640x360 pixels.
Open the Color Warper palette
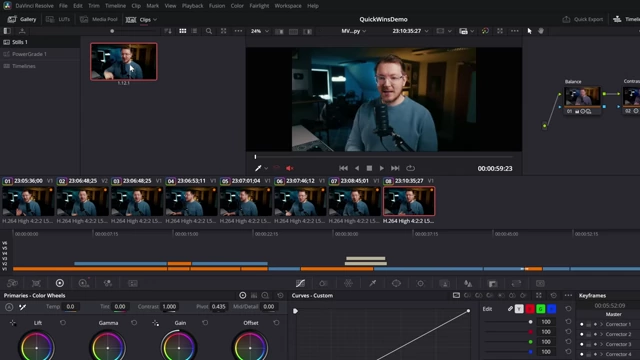coord(348,283)
